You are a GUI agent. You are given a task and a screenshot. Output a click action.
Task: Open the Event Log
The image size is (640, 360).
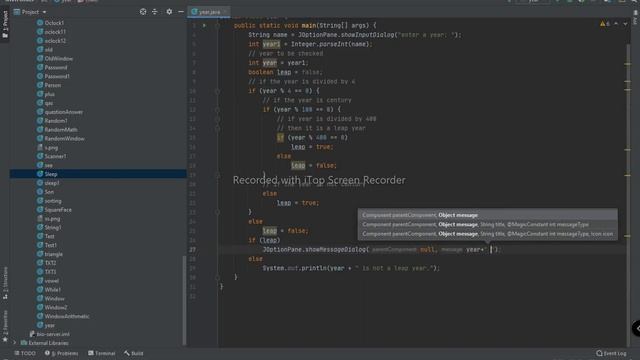click(x=611, y=353)
